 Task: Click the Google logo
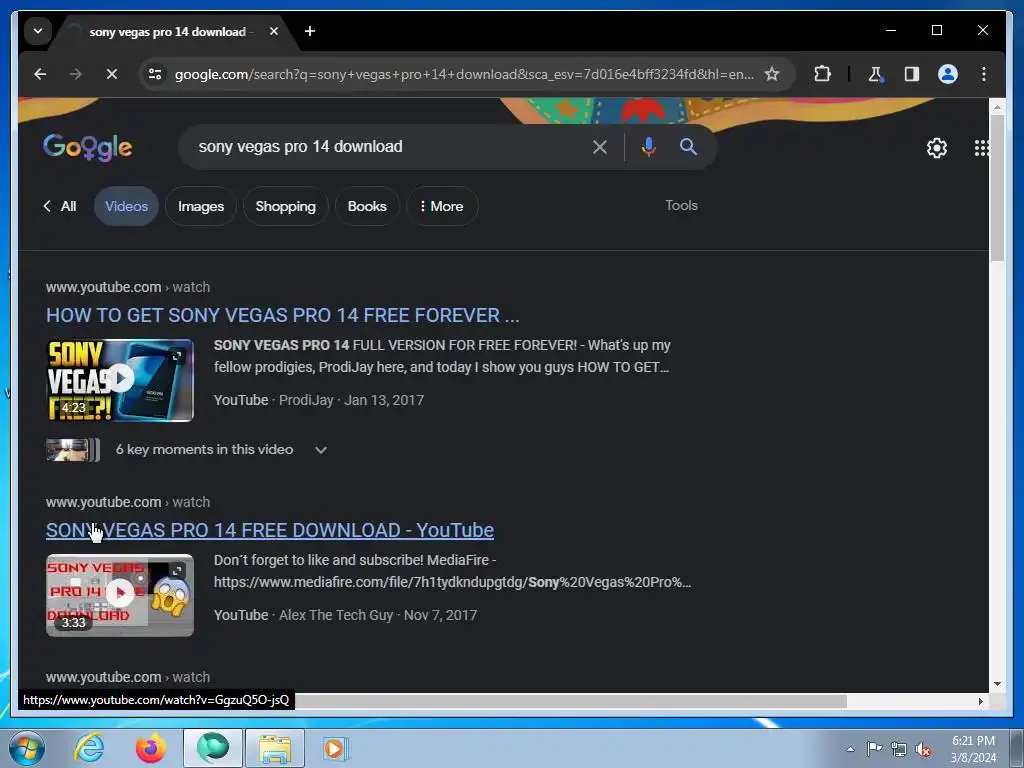click(x=88, y=147)
